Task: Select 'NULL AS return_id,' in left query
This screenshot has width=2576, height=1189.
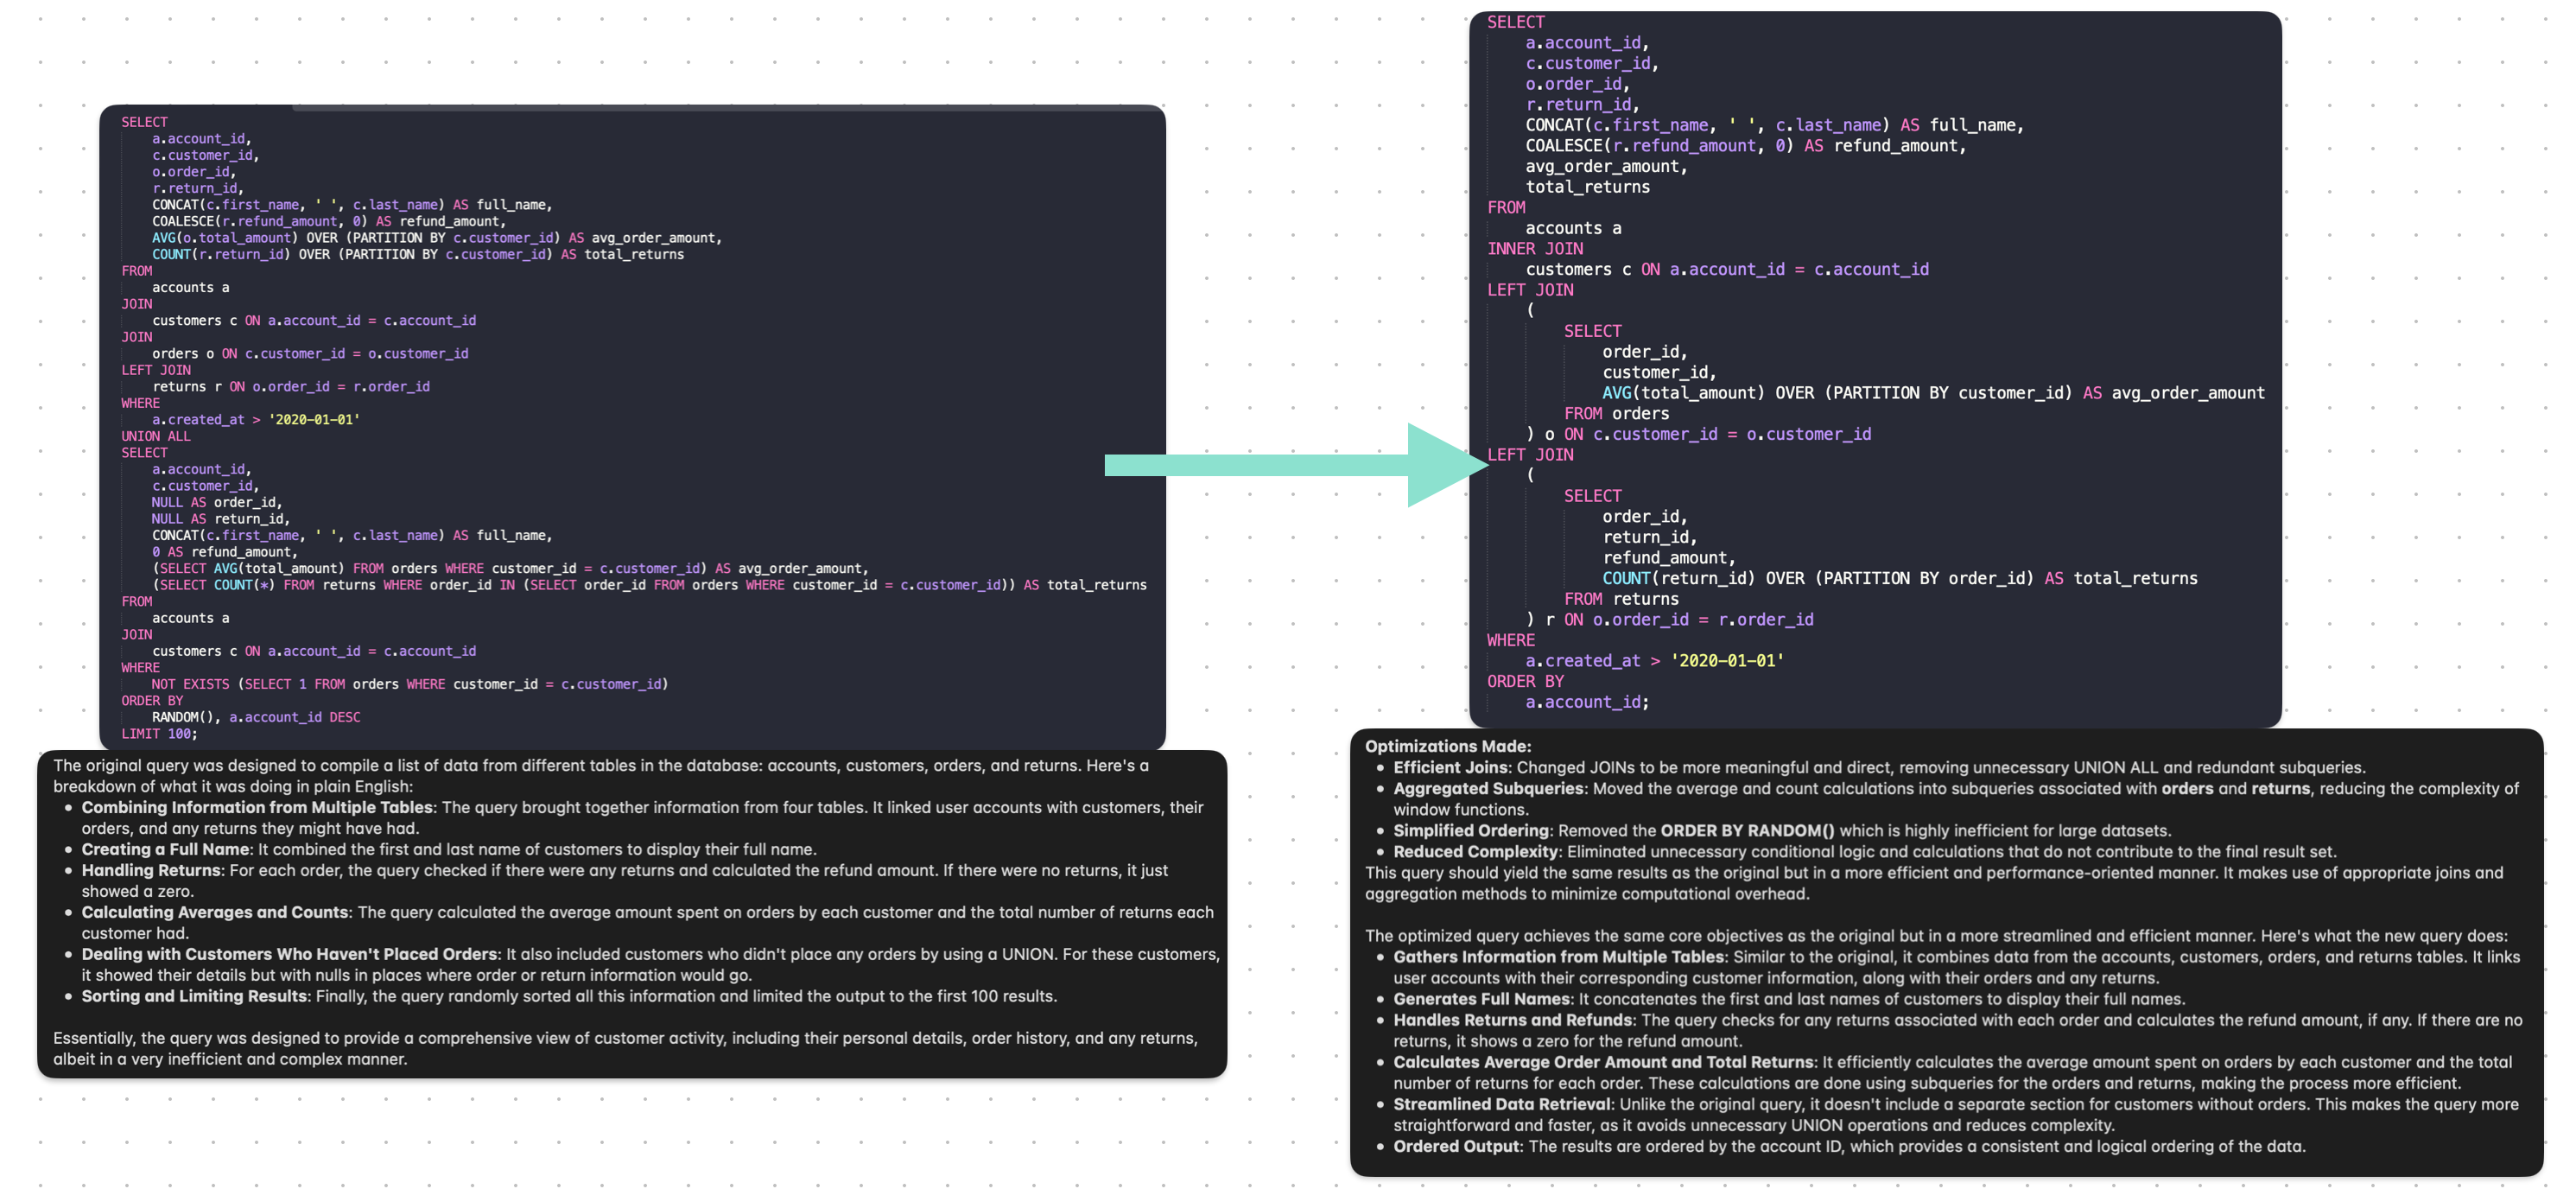Action: [221, 519]
